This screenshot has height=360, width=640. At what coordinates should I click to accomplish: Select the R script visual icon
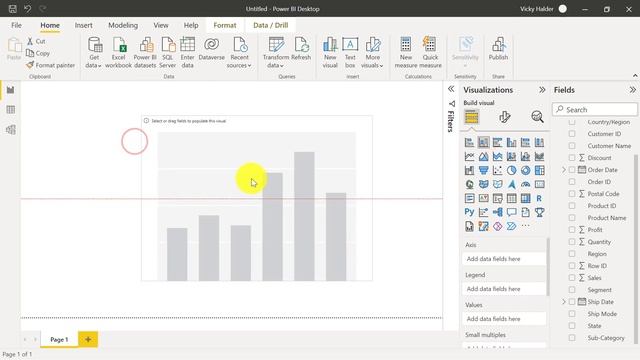click(x=539, y=198)
